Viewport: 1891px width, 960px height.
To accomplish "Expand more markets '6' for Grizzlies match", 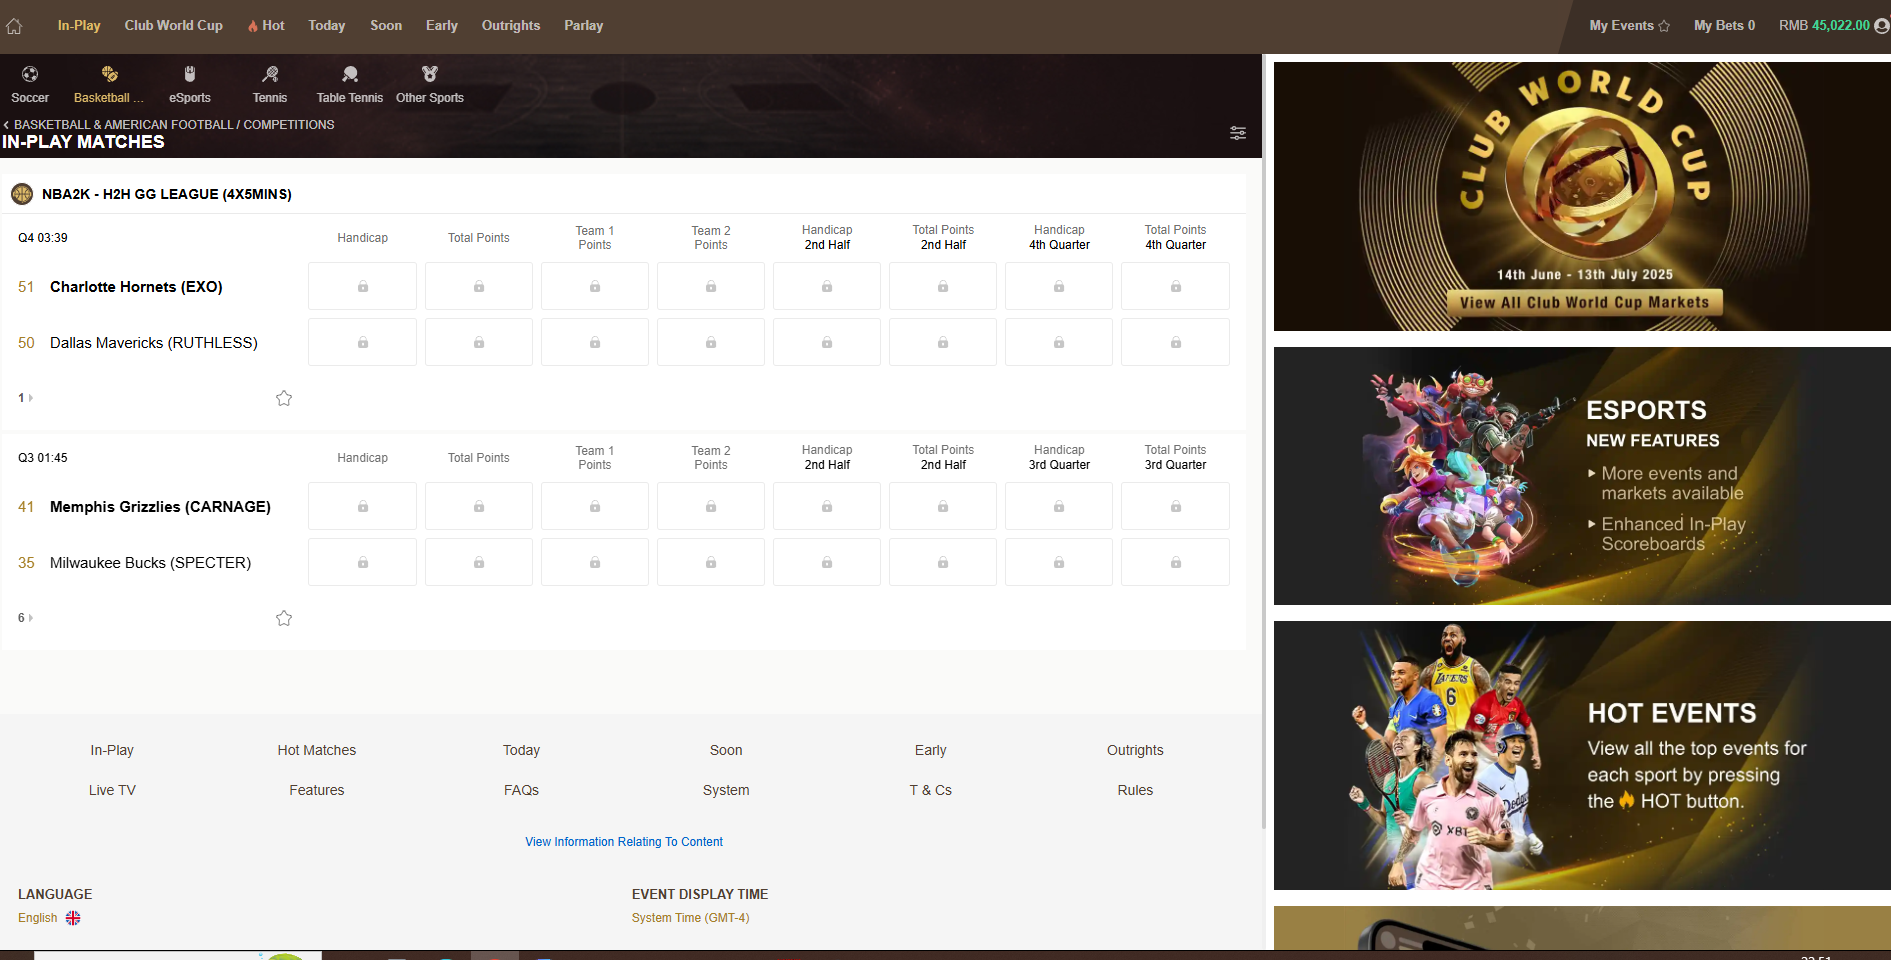I will (25, 618).
